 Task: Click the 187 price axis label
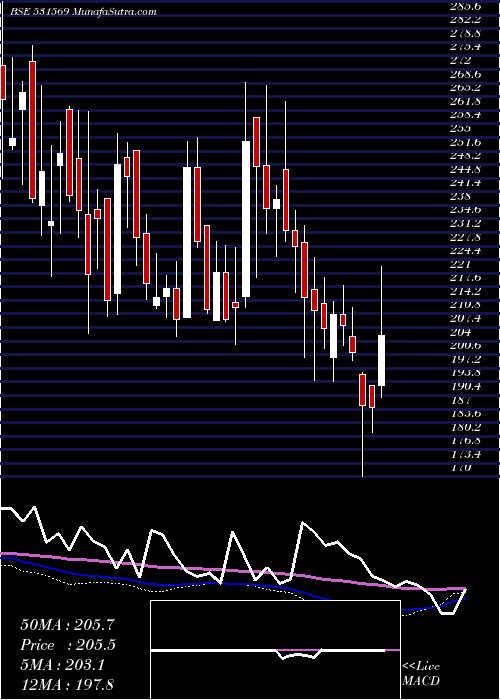tap(461, 400)
